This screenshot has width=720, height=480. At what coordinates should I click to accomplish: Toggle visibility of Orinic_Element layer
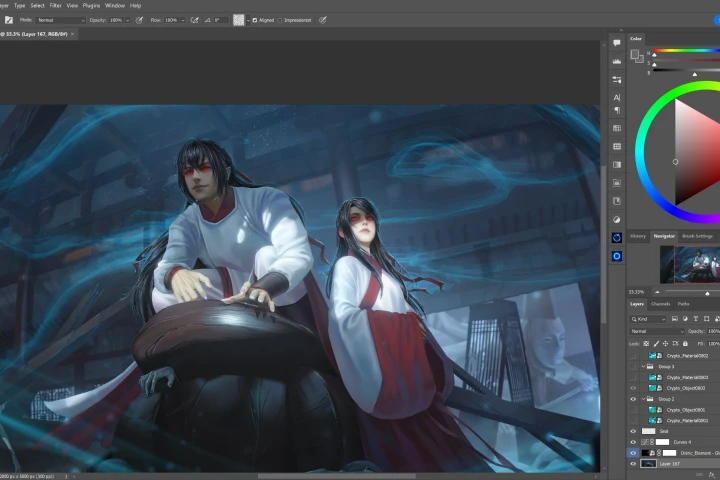click(x=633, y=453)
